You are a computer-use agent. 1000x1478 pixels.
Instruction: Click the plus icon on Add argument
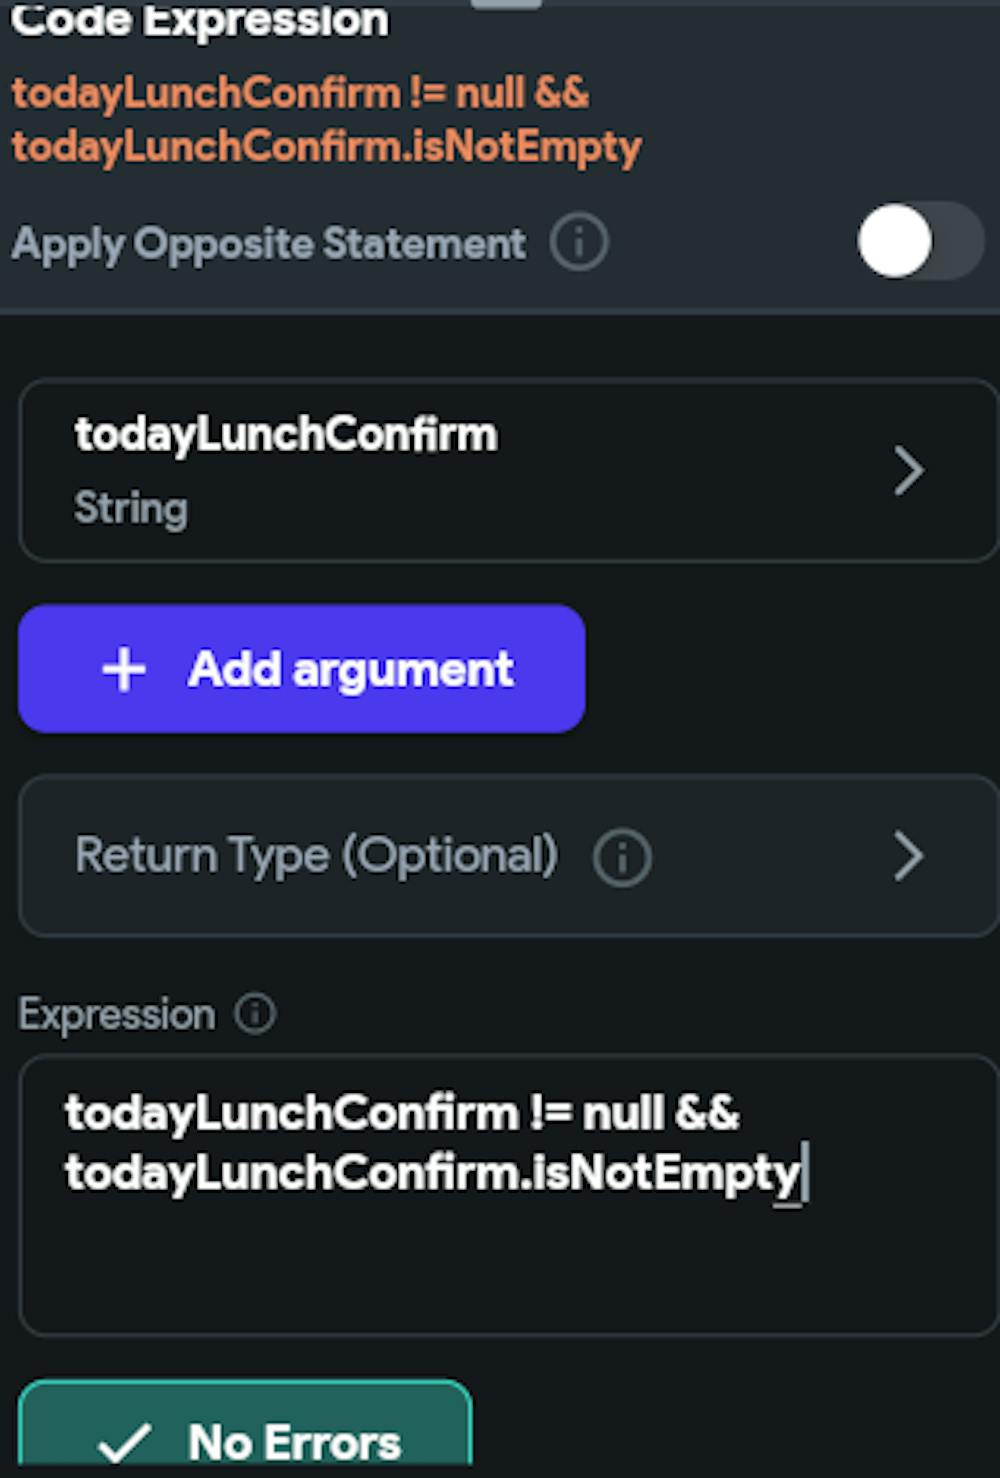pos(124,669)
